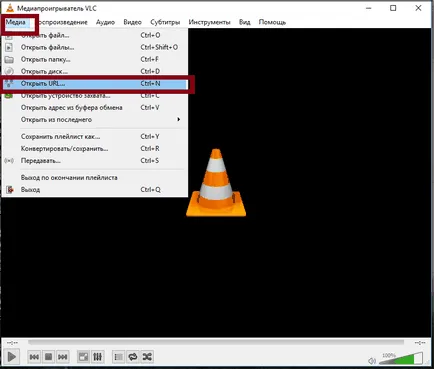
Task: Choose Открыть адрес из буфера обмена
Action: click(x=95, y=108)
